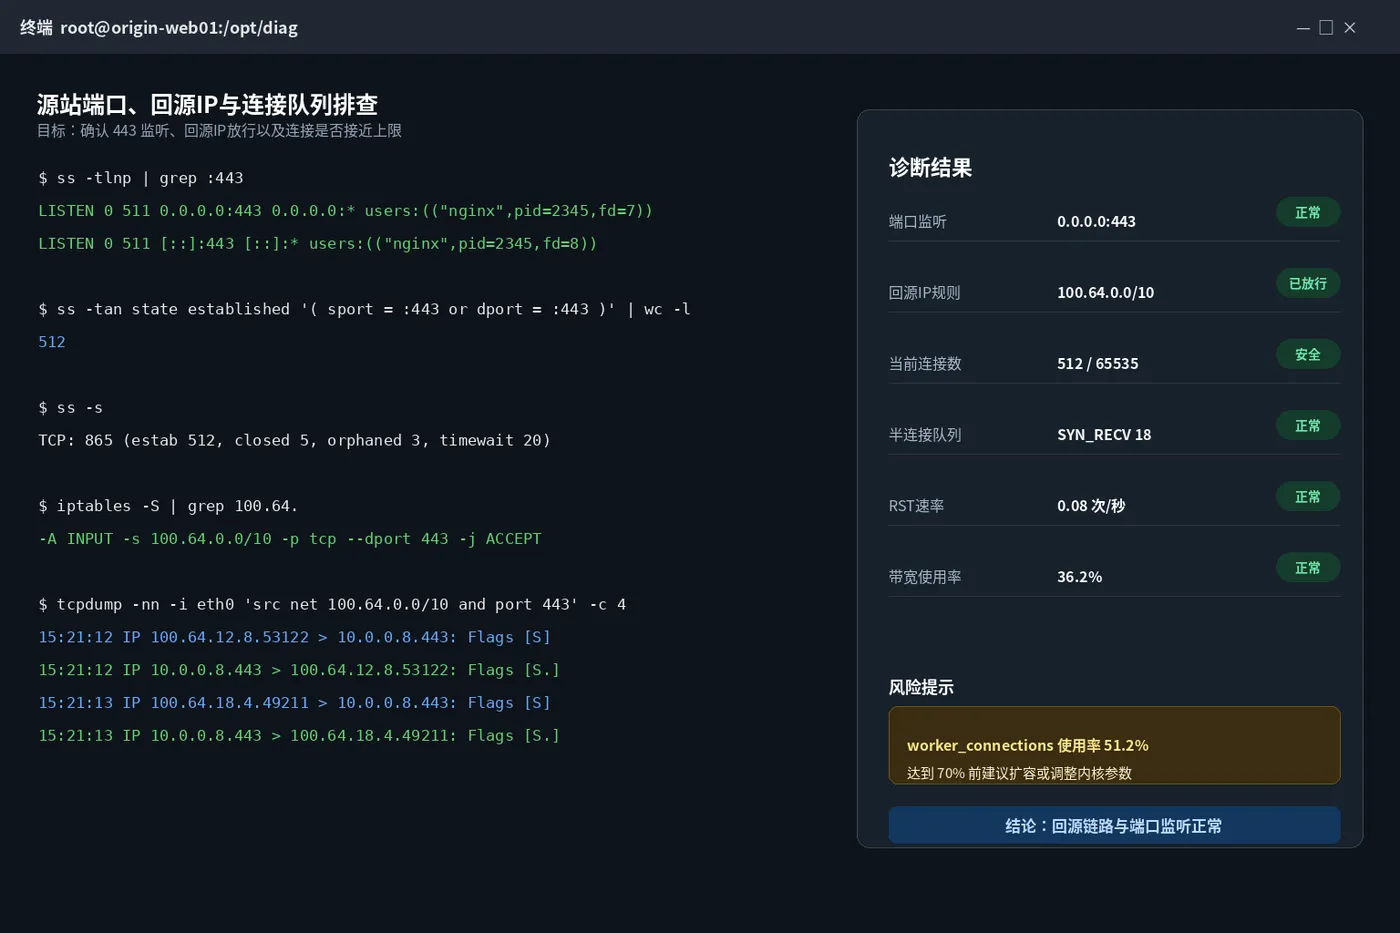Screen dimensions: 1400x933
Task: Select the value 0.08 次/秒
Action: pyautogui.click(x=1091, y=505)
